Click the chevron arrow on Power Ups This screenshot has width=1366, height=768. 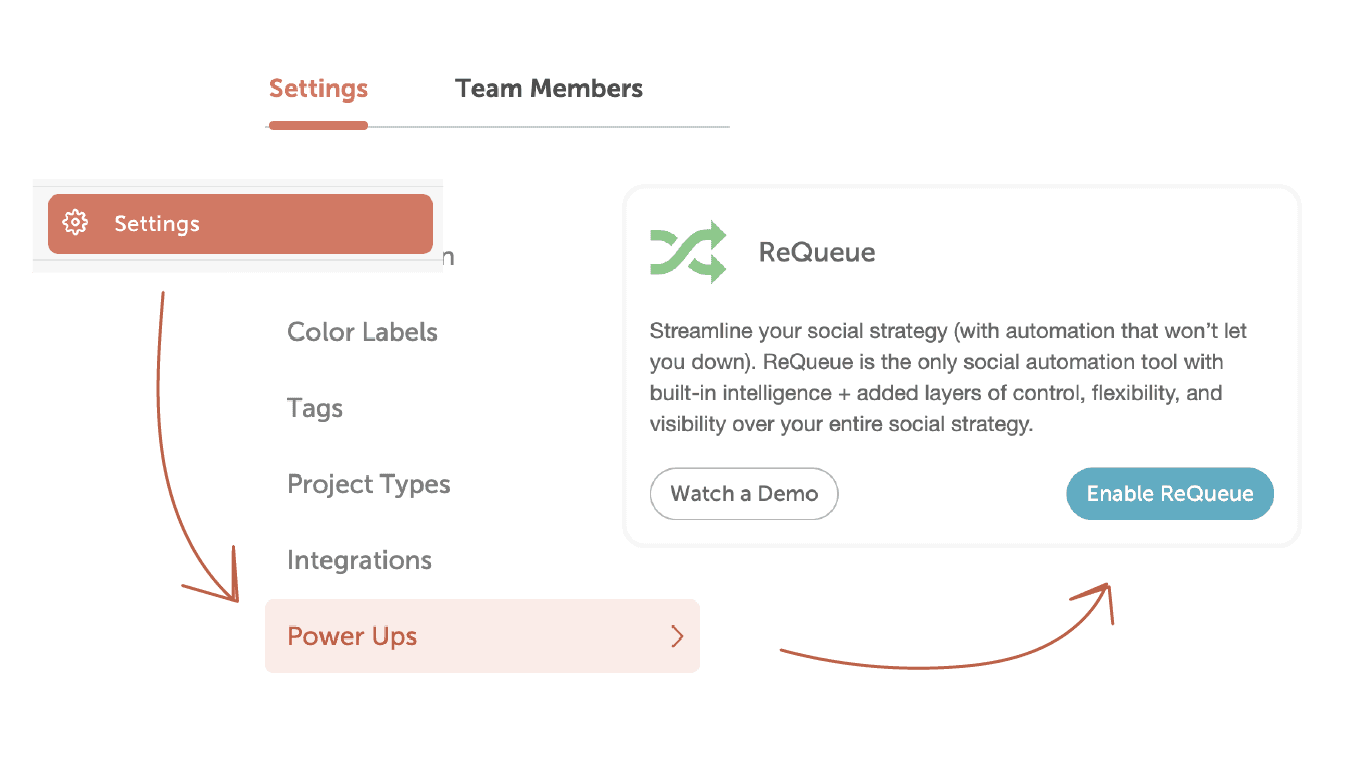(x=677, y=636)
